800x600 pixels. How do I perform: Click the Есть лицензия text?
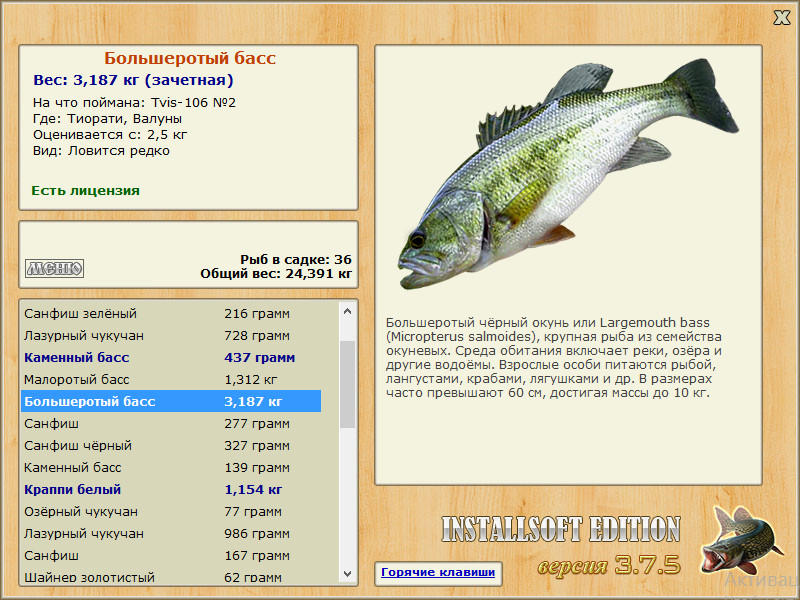click(x=85, y=190)
